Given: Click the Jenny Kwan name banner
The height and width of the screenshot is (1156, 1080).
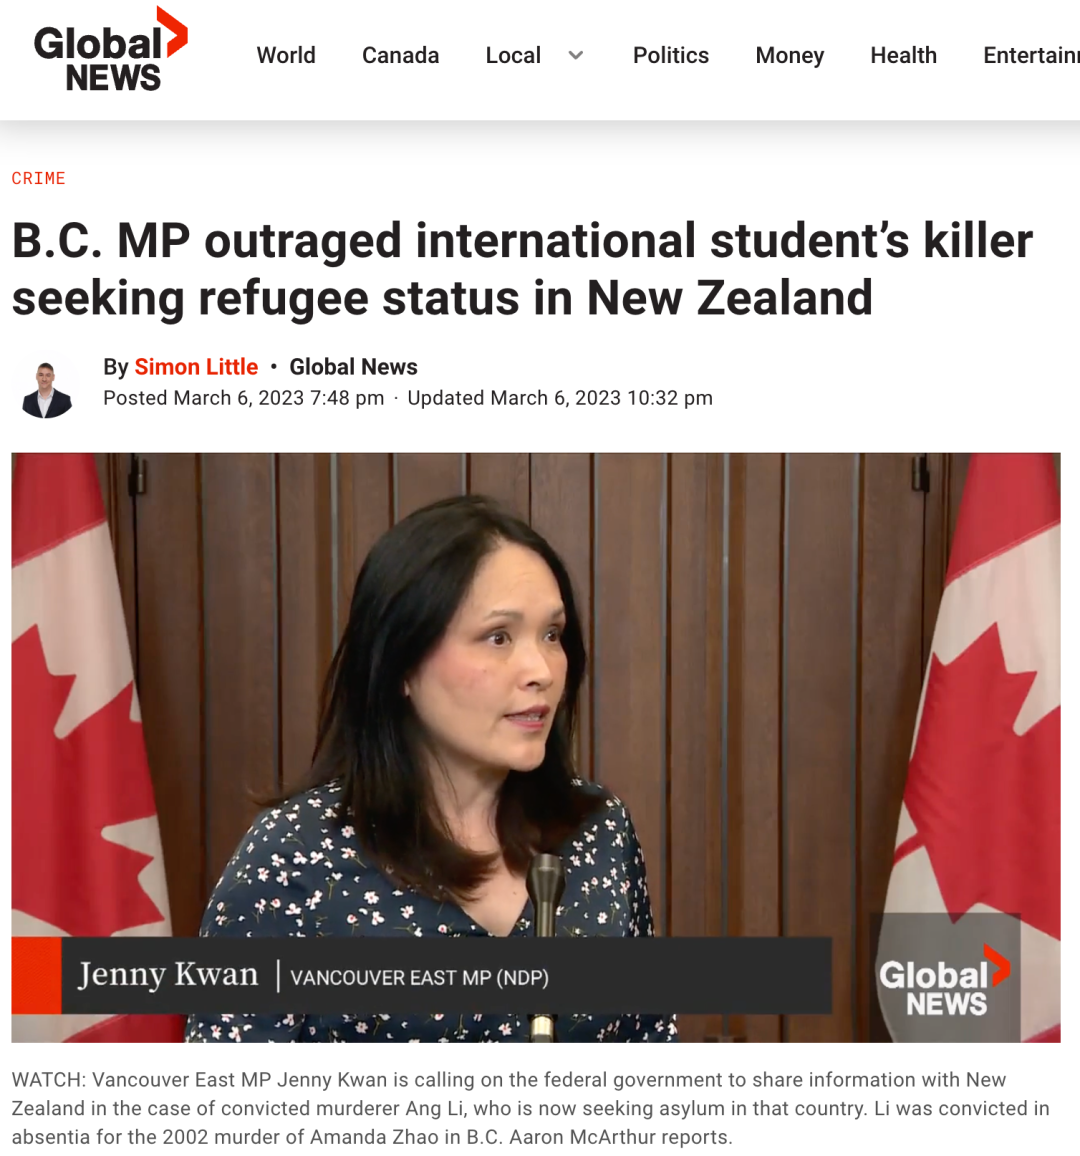Looking at the screenshot, I should 422,975.
